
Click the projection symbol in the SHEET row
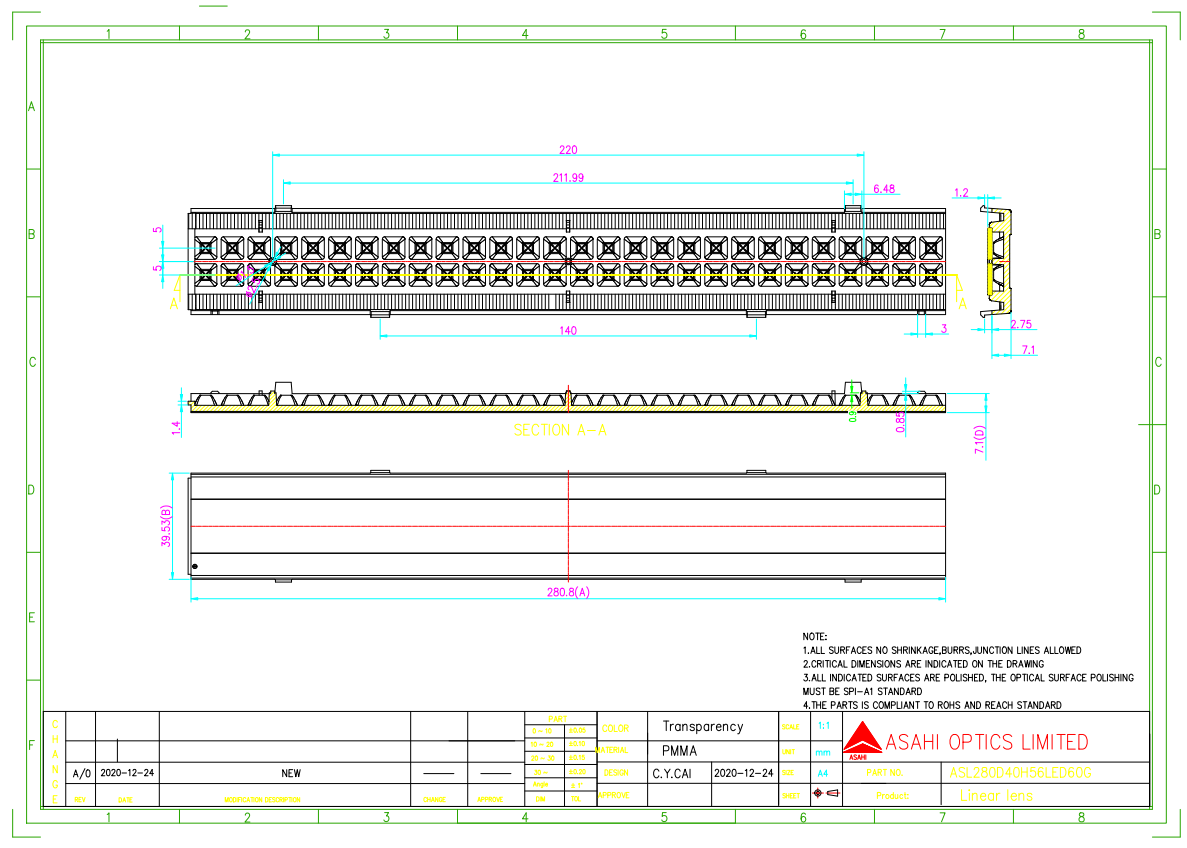(826, 793)
